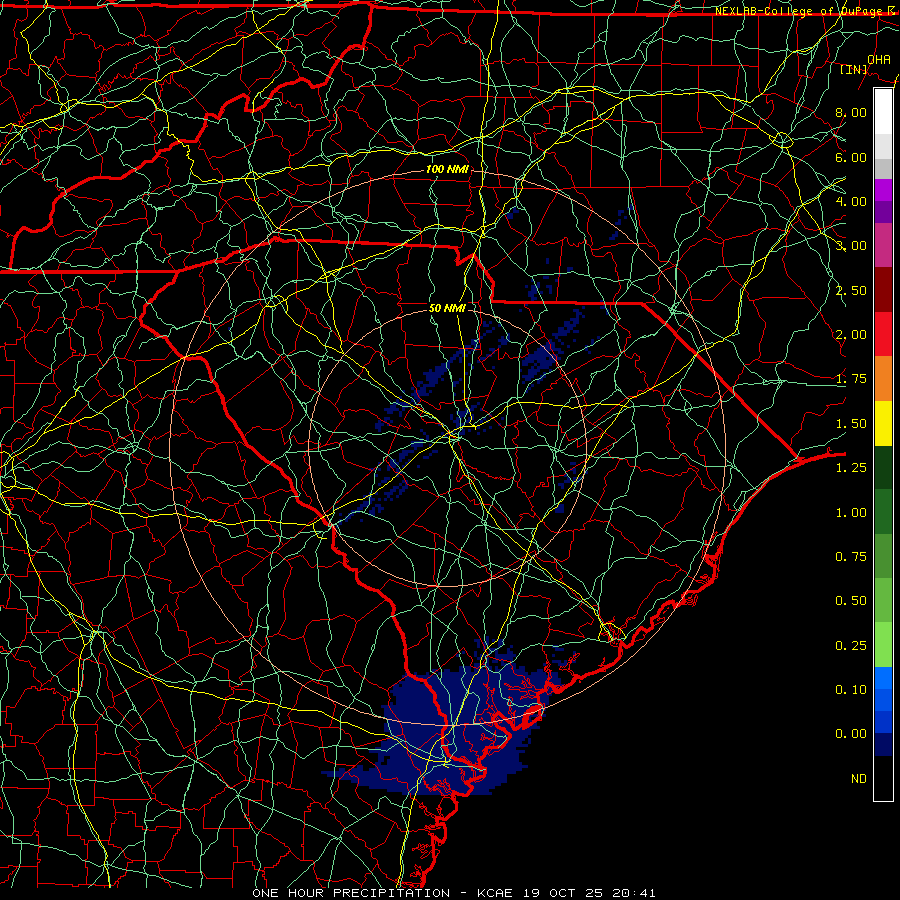Click the 50 NMI range ring label
Image resolution: width=900 pixels, height=900 pixels.
tap(447, 308)
